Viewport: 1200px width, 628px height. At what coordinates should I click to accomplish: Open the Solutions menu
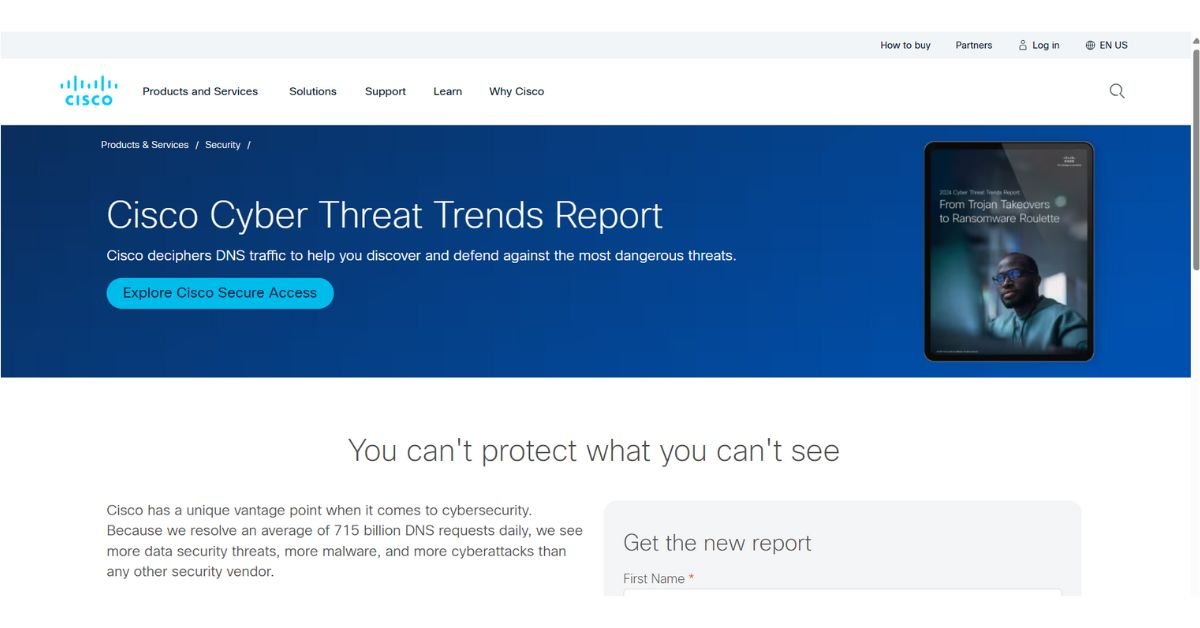click(x=312, y=91)
